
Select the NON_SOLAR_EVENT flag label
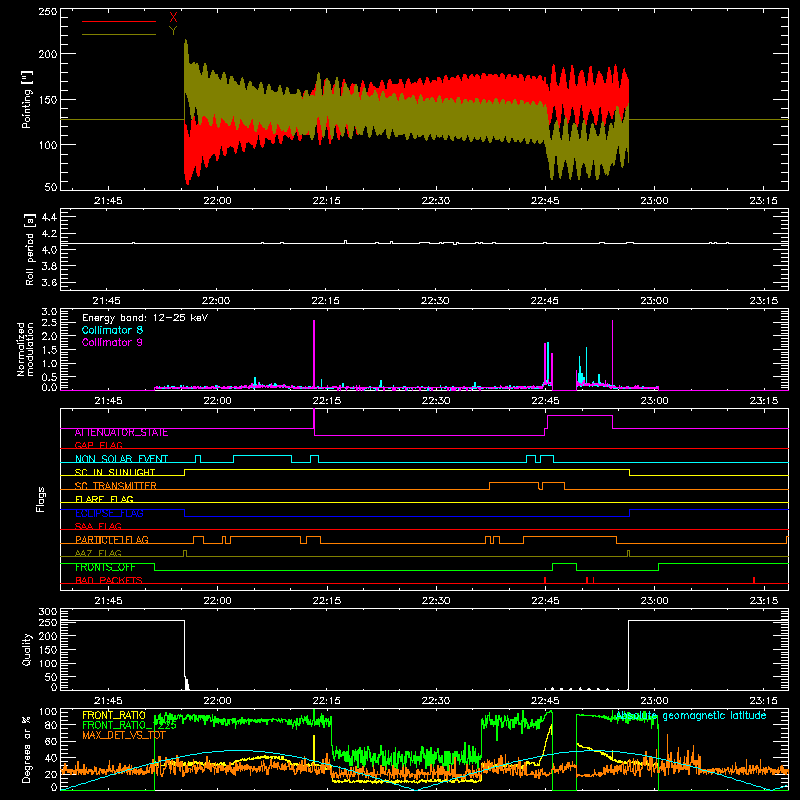[121, 459]
